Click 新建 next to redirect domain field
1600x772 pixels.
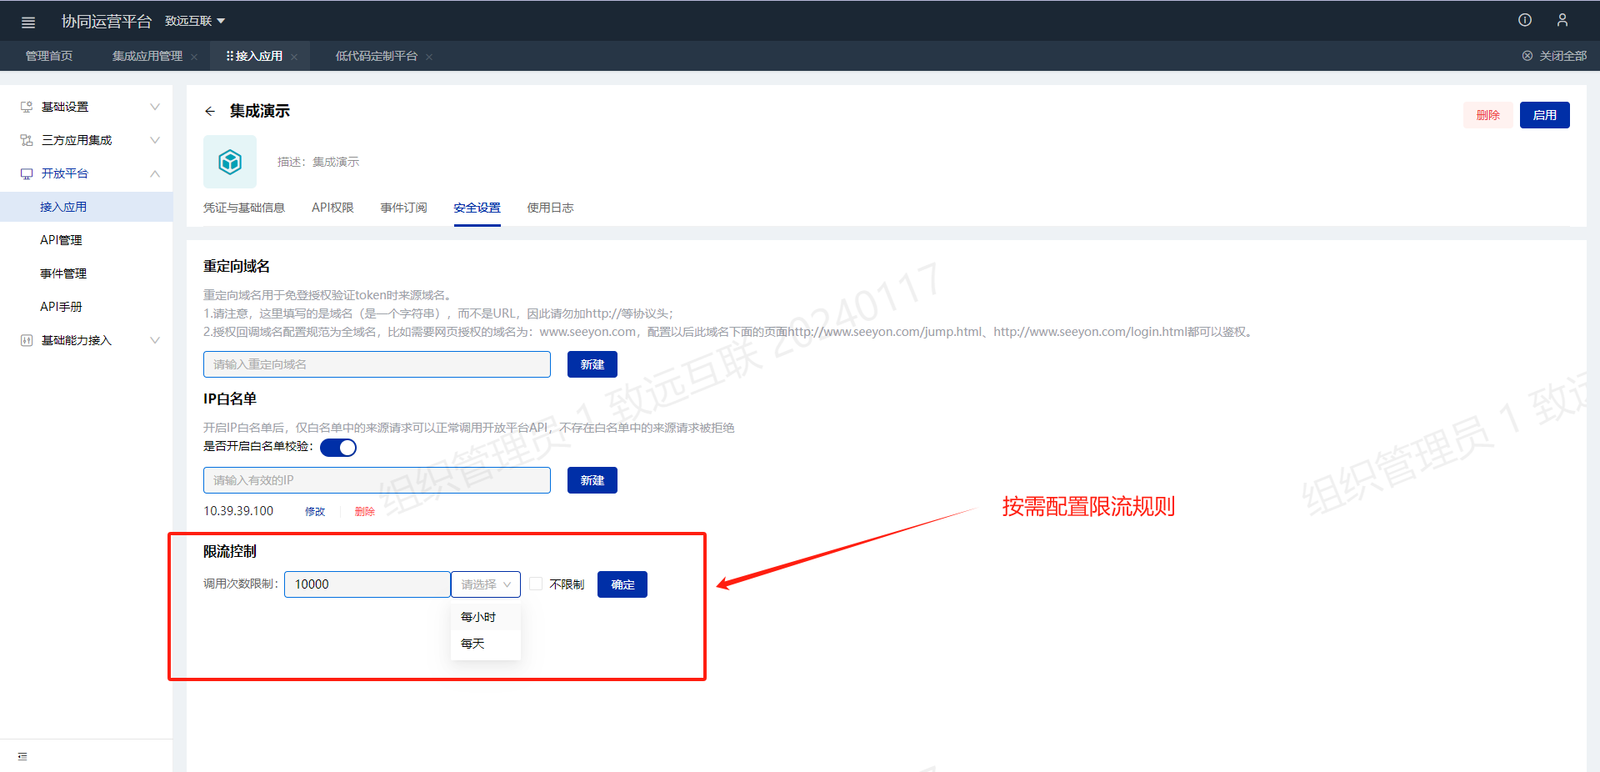592,365
